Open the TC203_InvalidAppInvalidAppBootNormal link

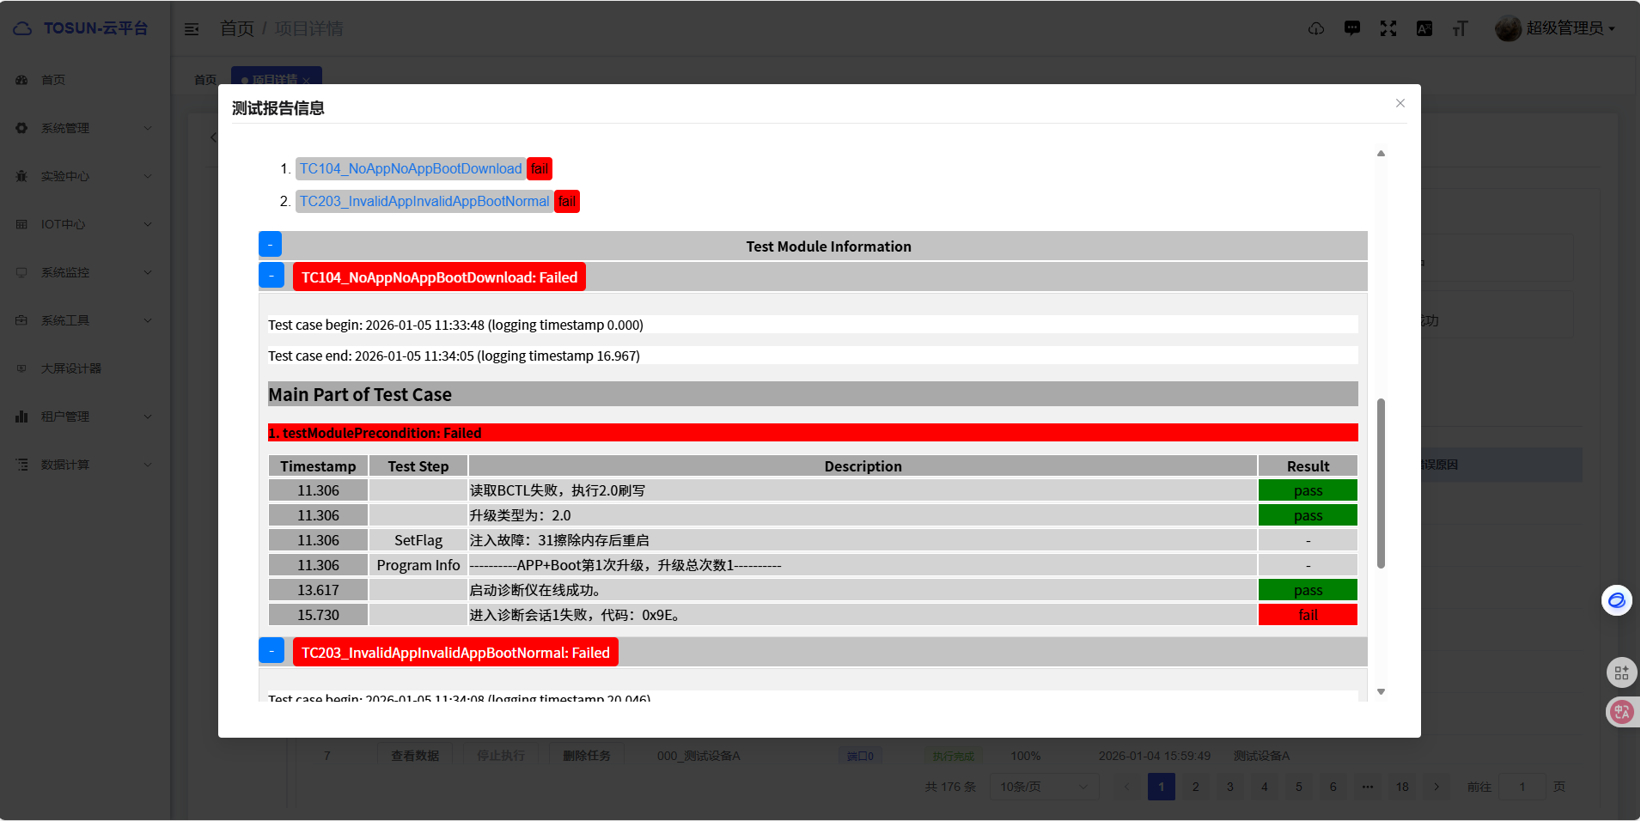[424, 201]
